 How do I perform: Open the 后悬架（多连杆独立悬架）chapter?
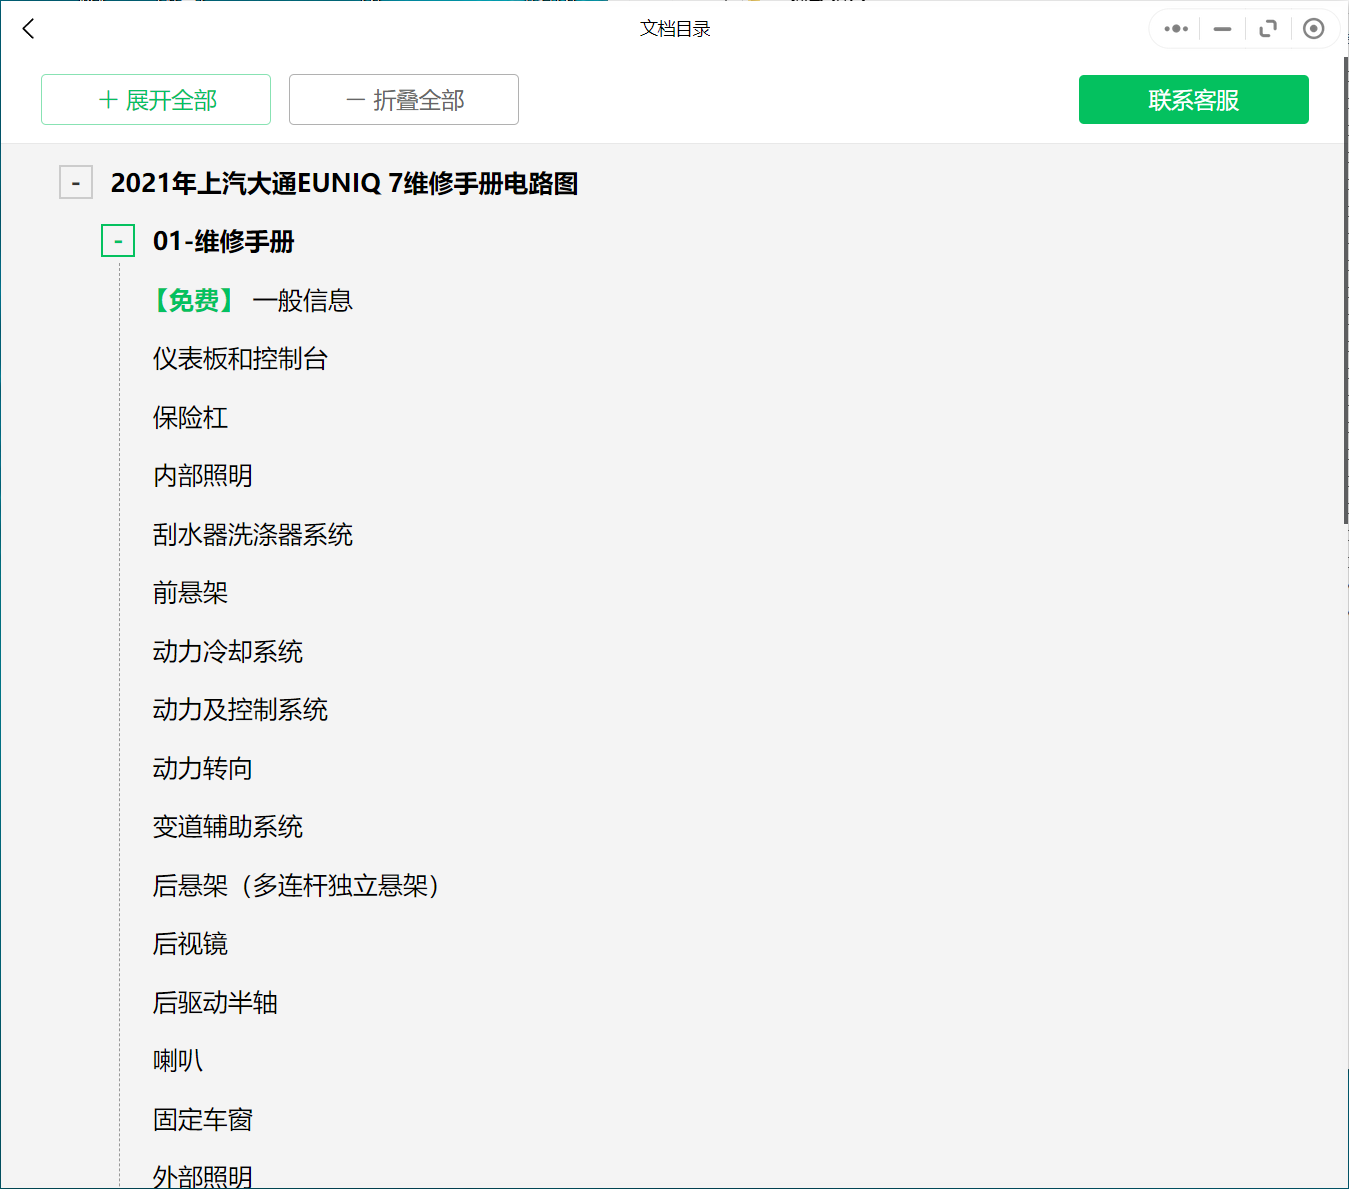pos(297,885)
